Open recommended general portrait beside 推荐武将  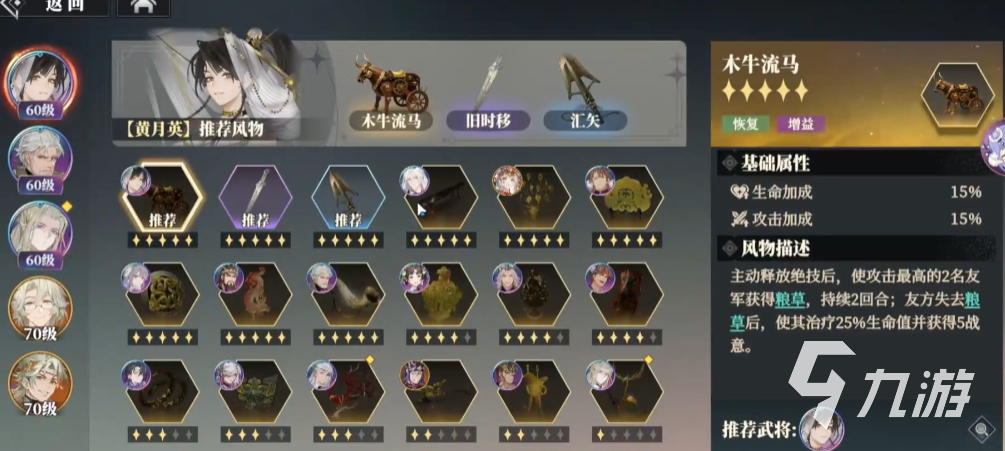(821, 429)
